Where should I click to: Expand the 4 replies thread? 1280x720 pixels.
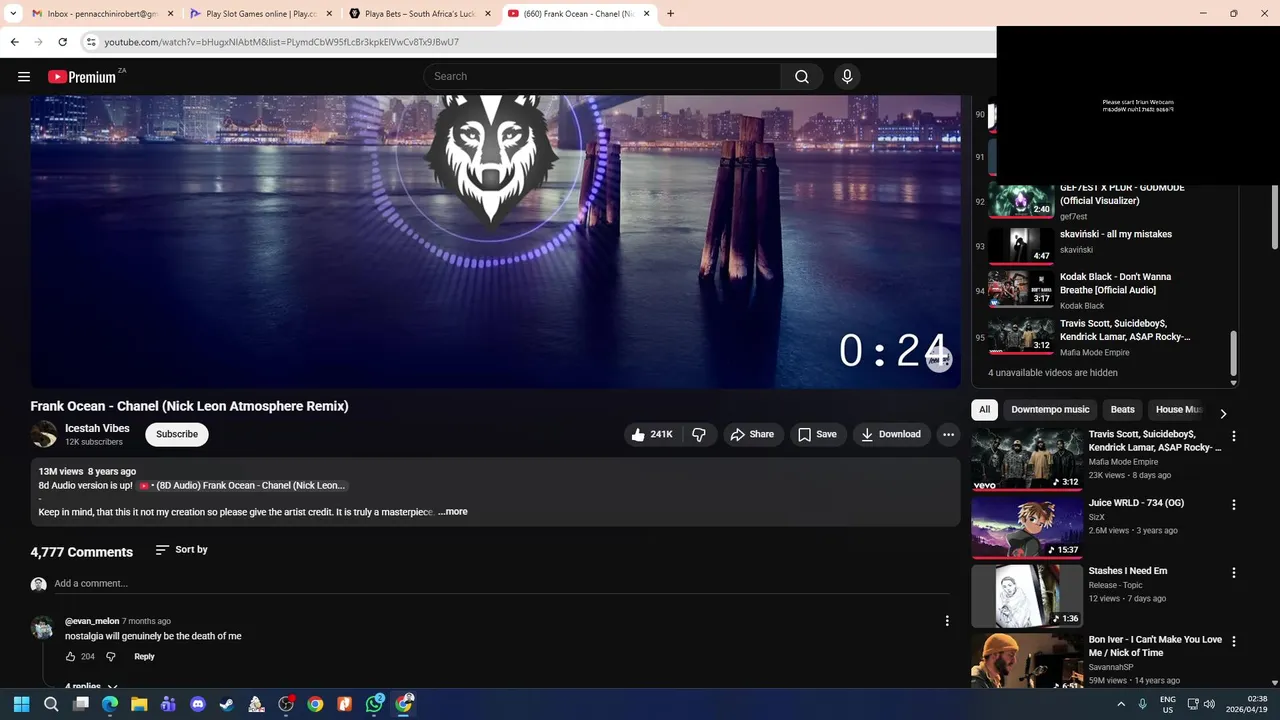click(91, 686)
